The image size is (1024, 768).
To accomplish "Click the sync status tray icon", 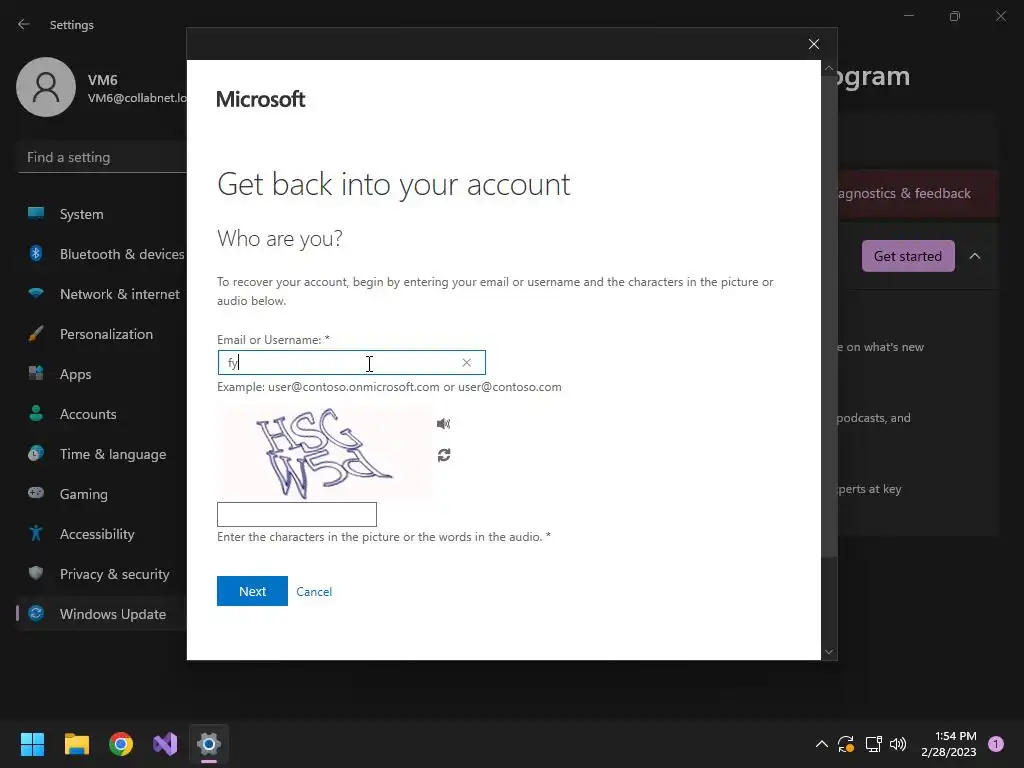I will click(846, 744).
